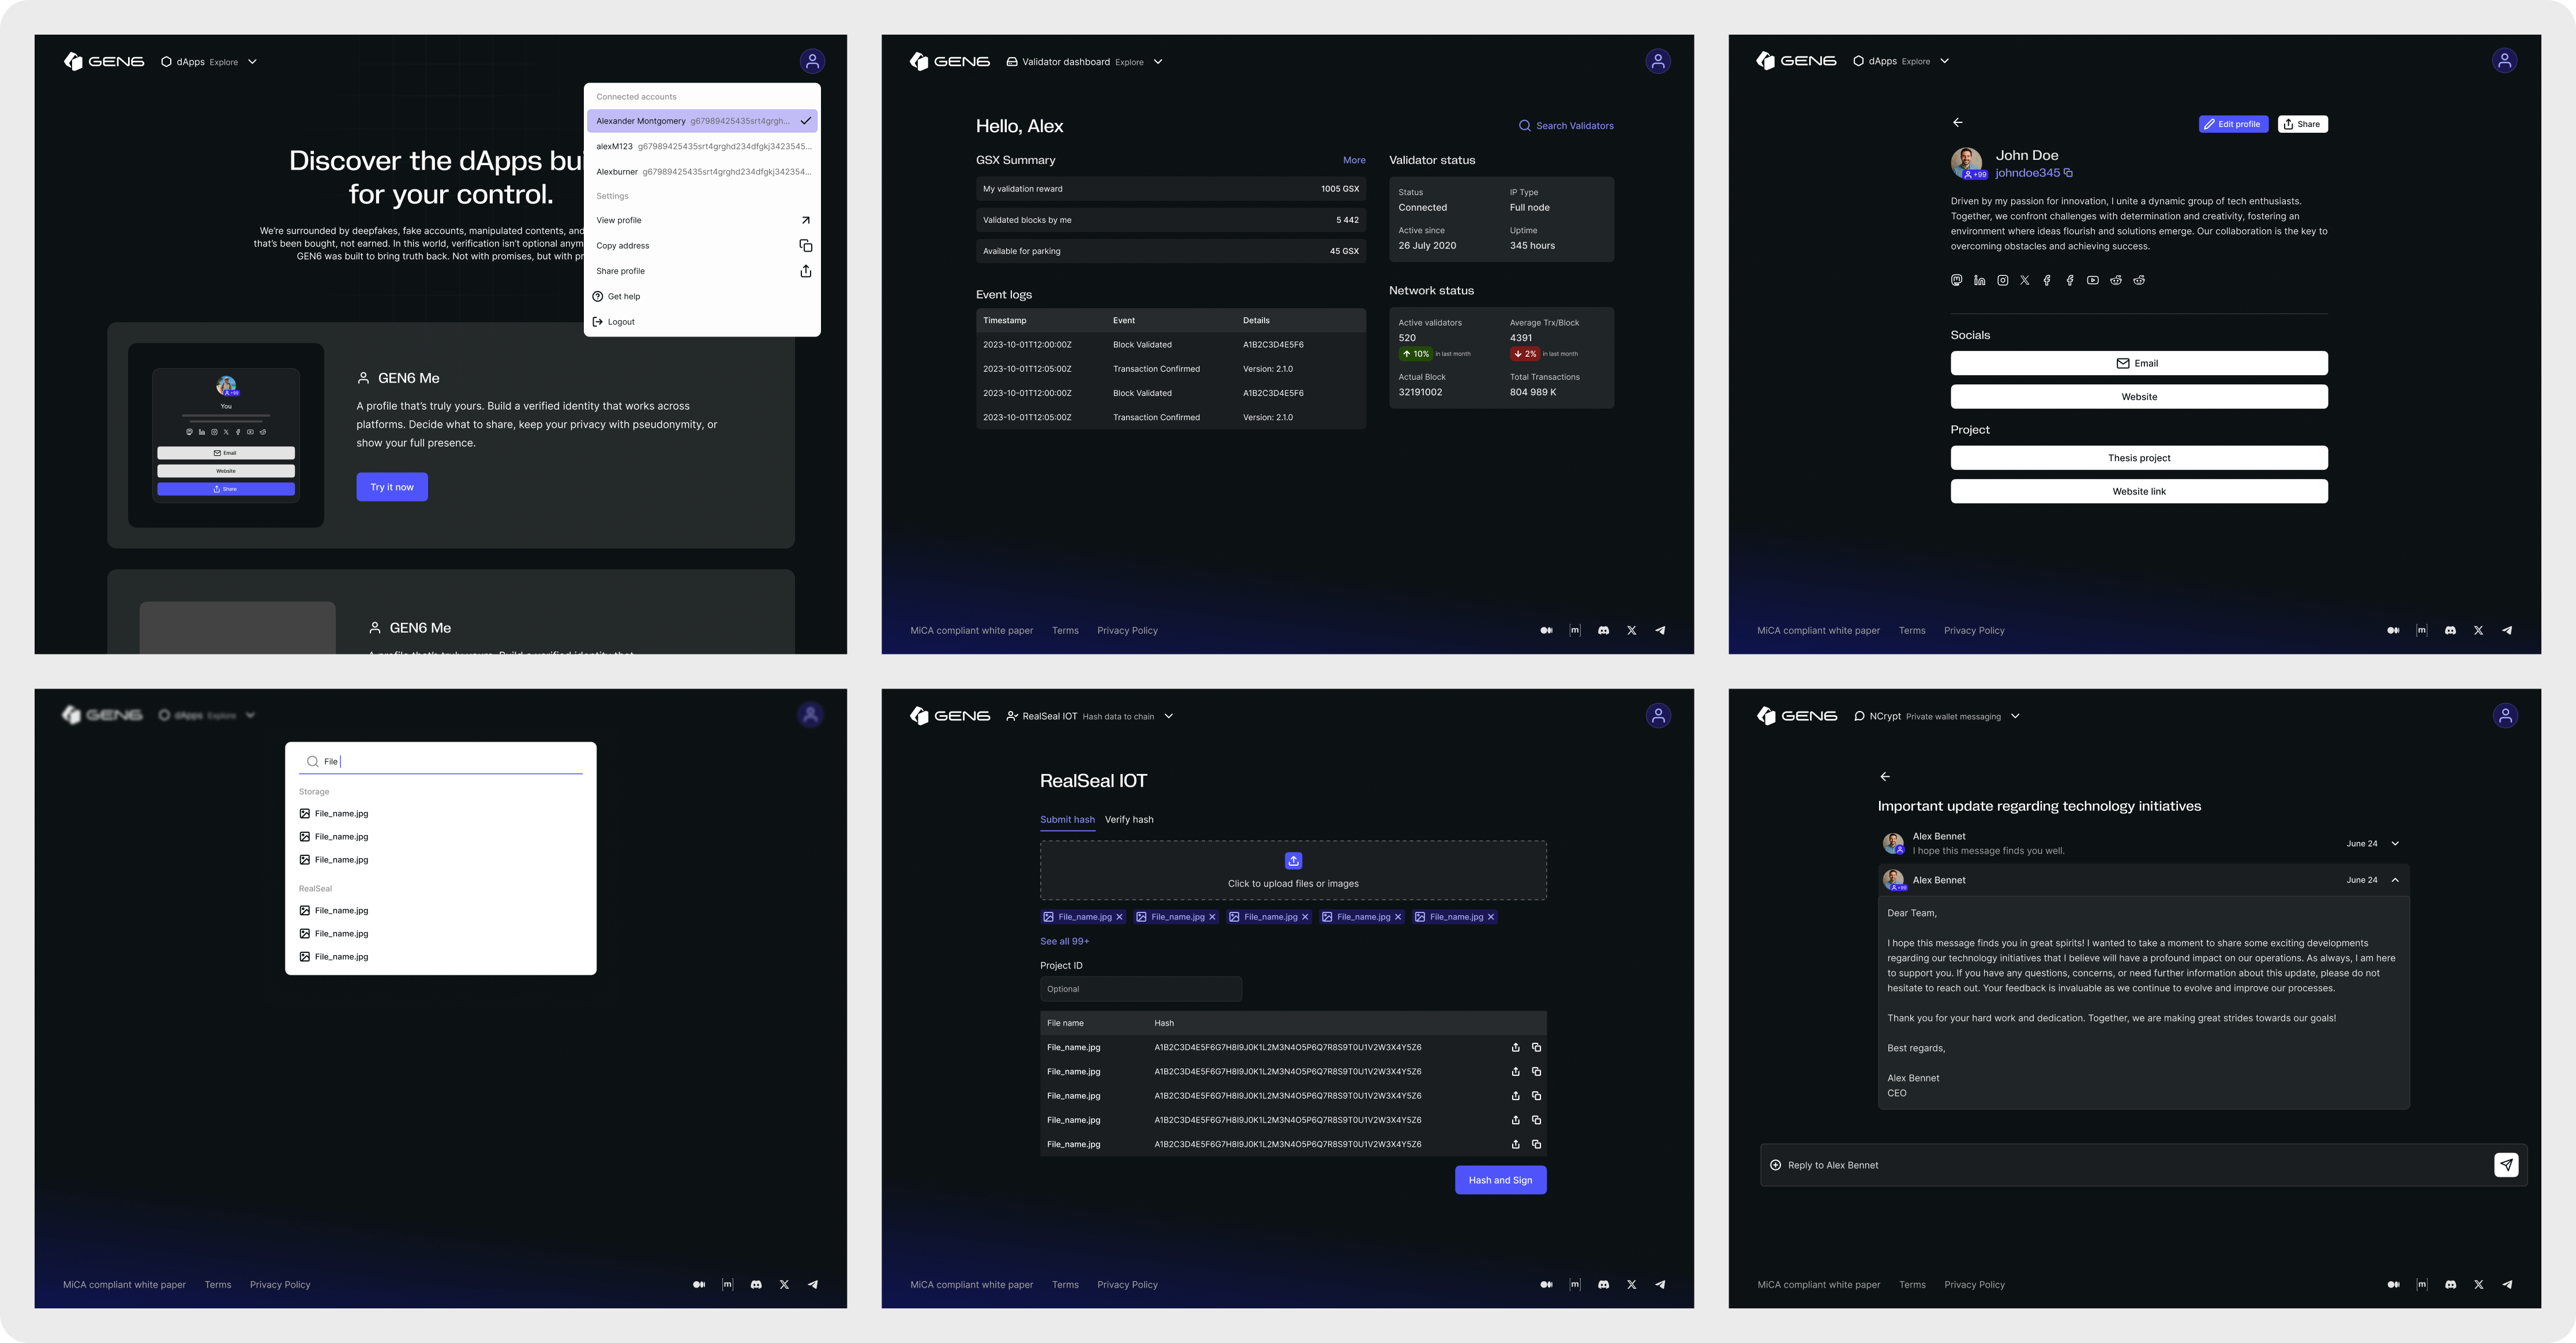Viewport: 2576px width, 1343px height.
Task: Send the reply with the paper plane icon
Action: [x=2506, y=1164]
